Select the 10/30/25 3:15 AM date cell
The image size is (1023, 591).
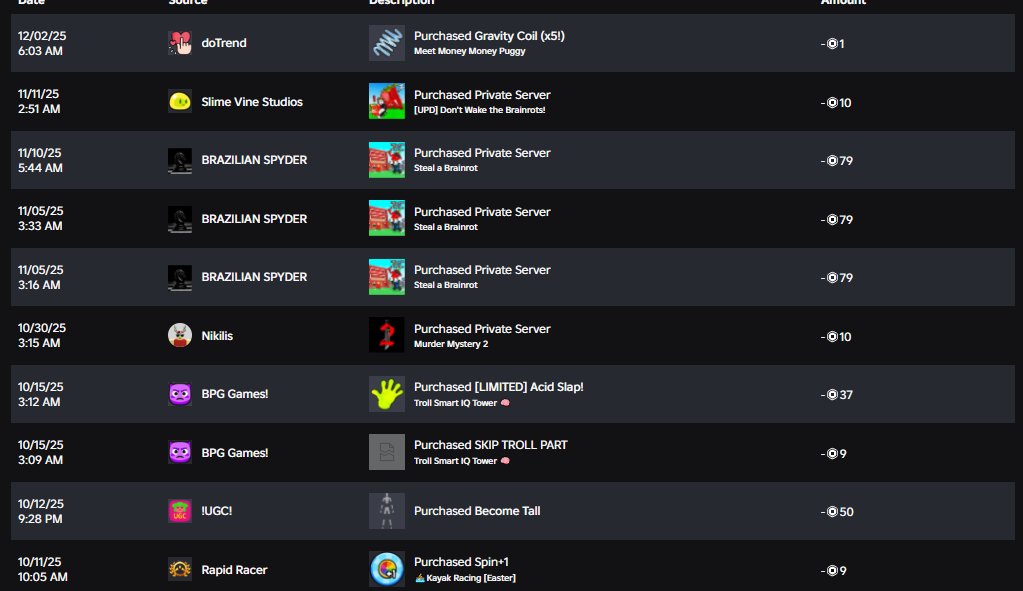tap(42, 335)
